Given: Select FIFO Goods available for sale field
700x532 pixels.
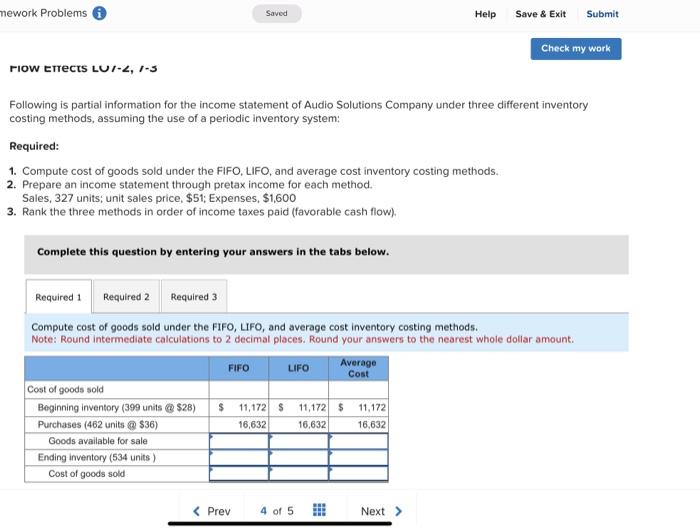Looking at the screenshot, I should click(239, 441).
